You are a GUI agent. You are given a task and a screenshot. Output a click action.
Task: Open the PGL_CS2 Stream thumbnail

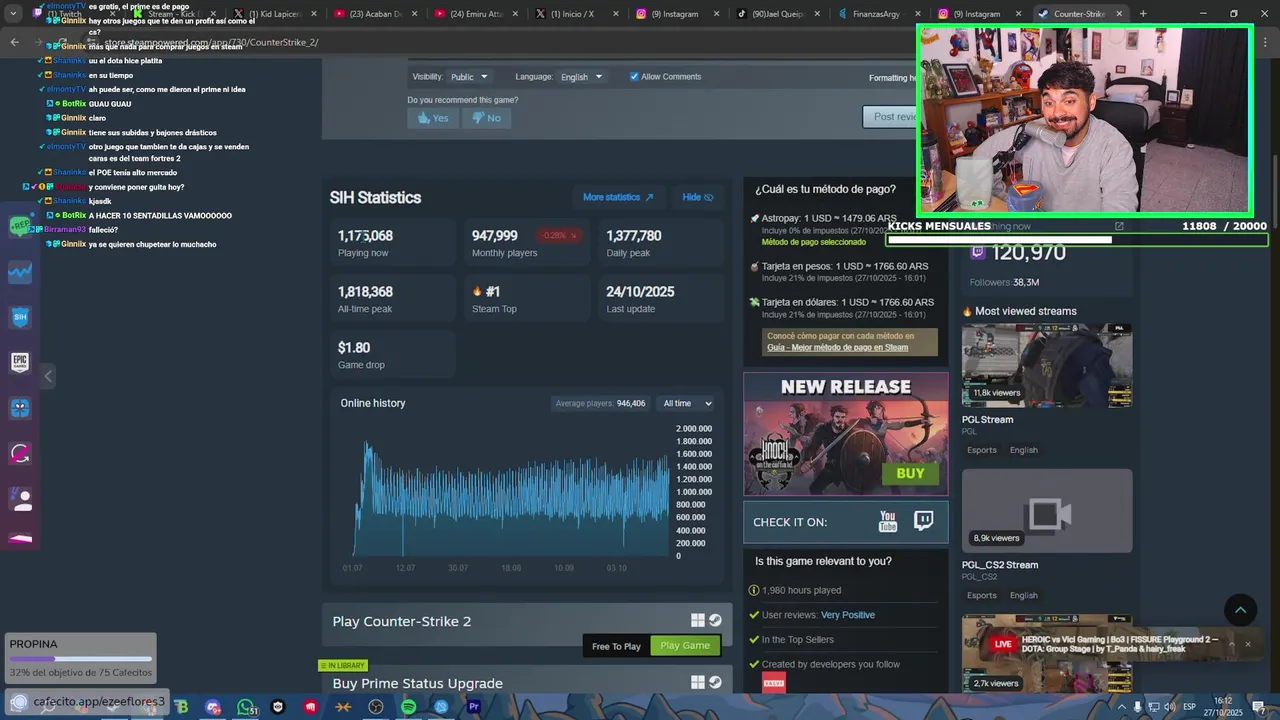(1047, 511)
